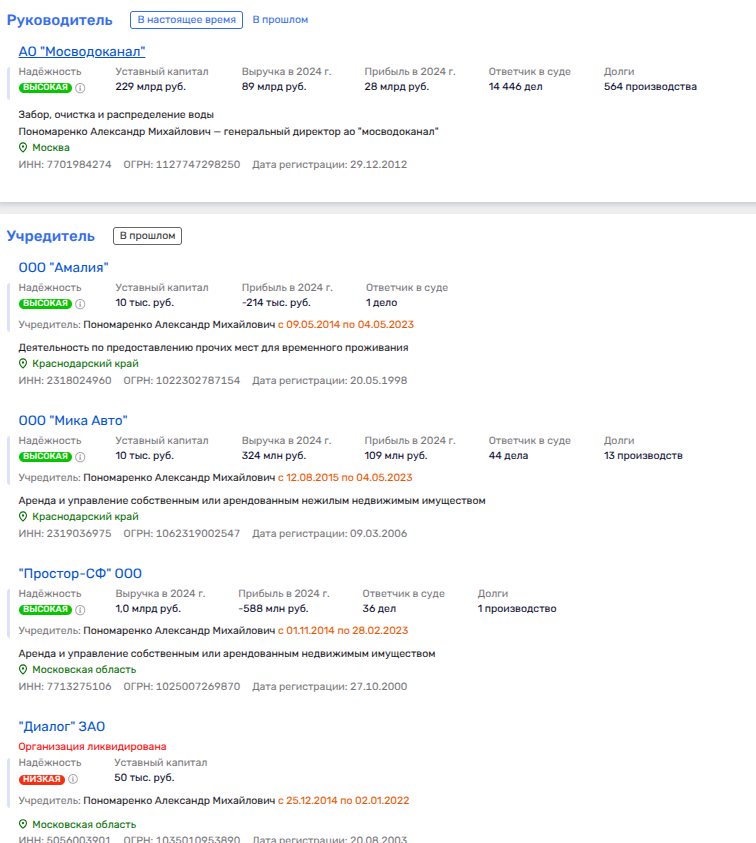This screenshot has width=756, height=843.
Task: Click location pin for ООО Амалия Краснодарский край
Action: (x=23, y=364)
